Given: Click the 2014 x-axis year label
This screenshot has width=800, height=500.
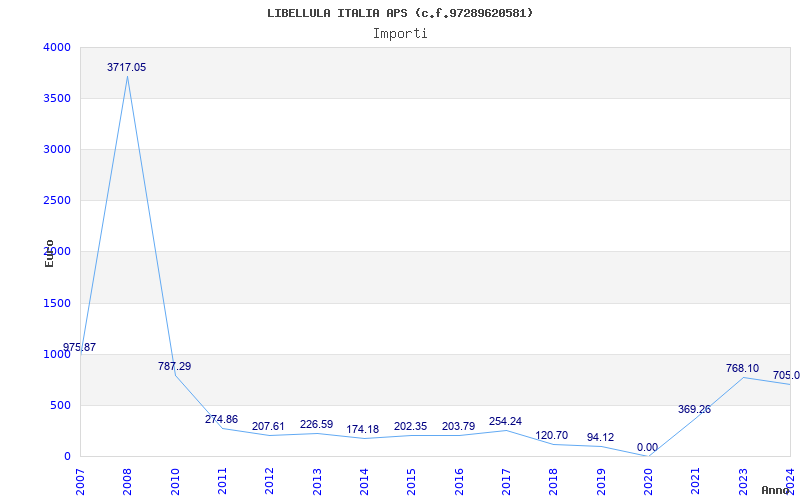Looking at the screenshot, I should (364, 482).
